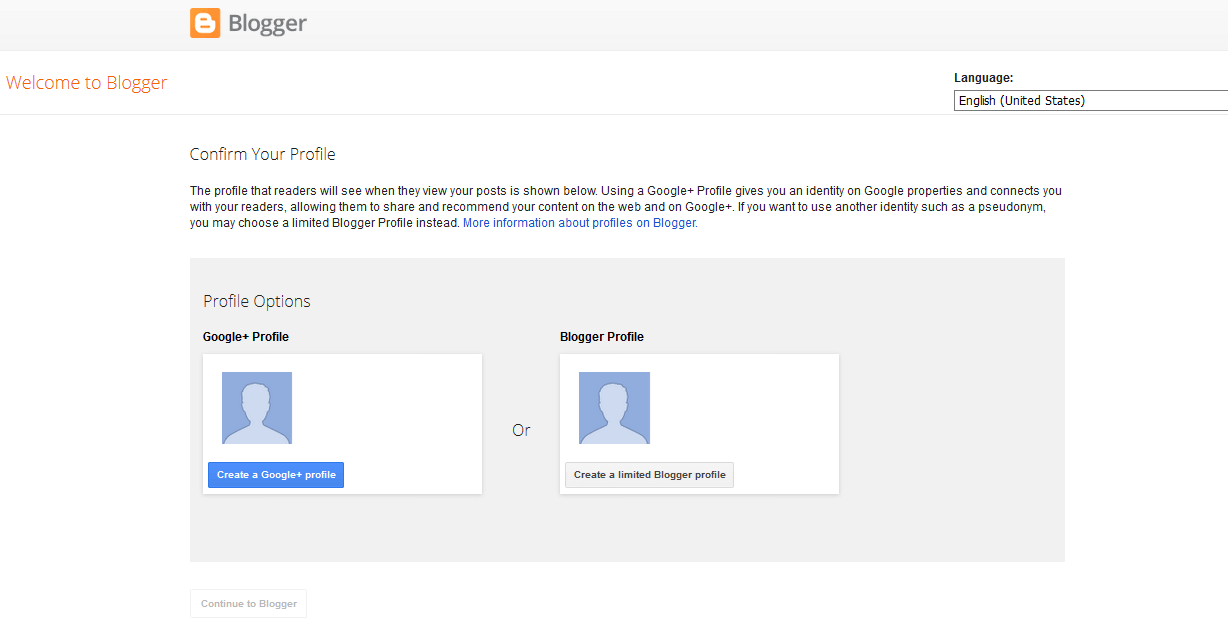Click the gray Blogger wordmark text
The image size is (1228, 635).
coord(267,24)
